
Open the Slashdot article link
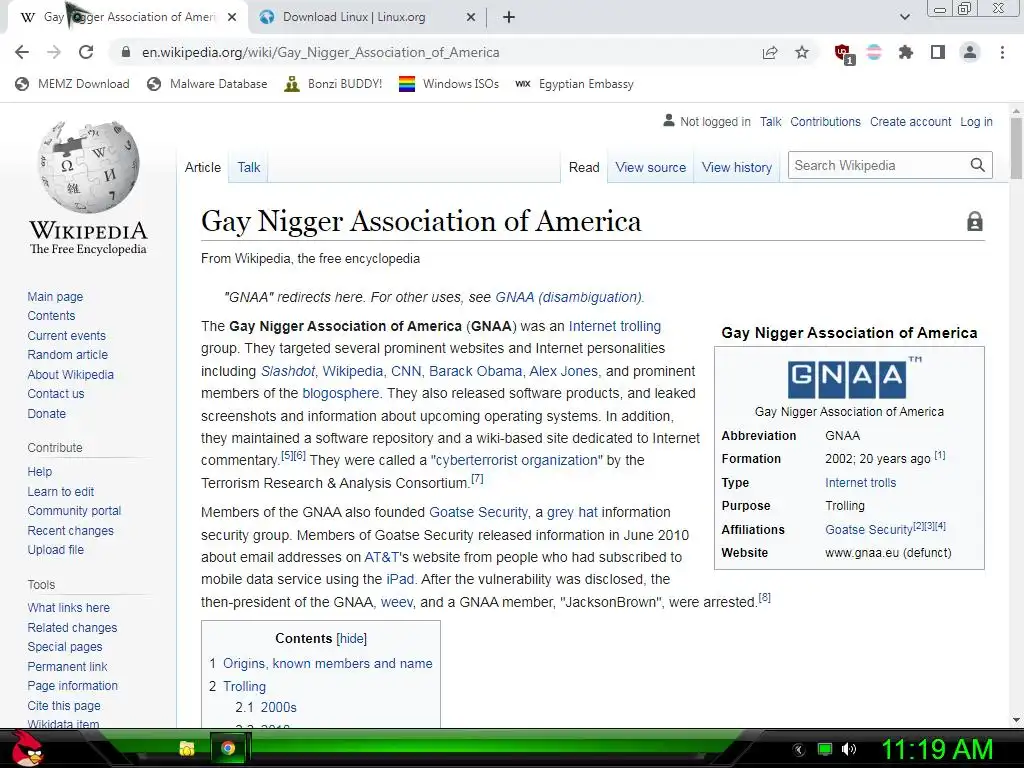pyautogui.click(x=288, y=371)
